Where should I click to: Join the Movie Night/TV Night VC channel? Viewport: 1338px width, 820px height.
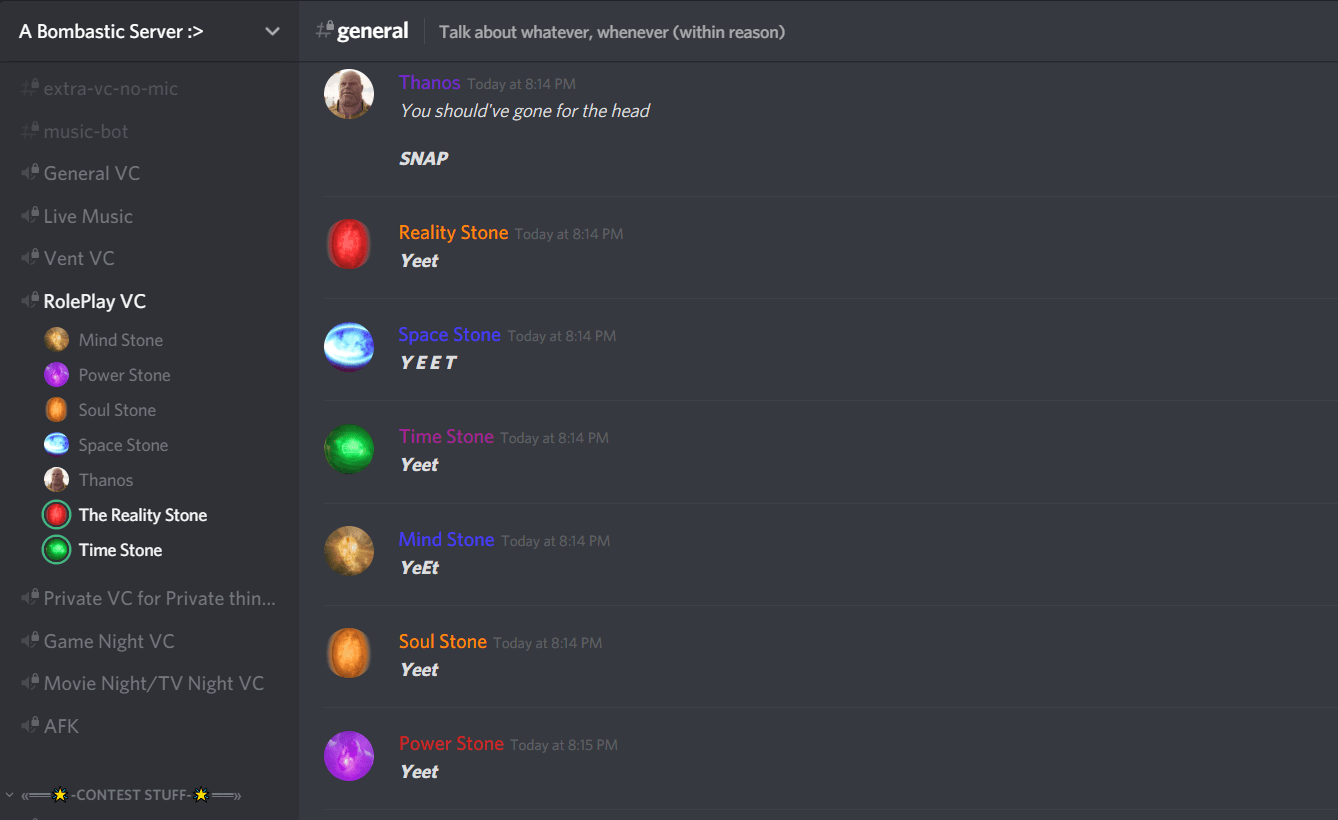[149, 683]
